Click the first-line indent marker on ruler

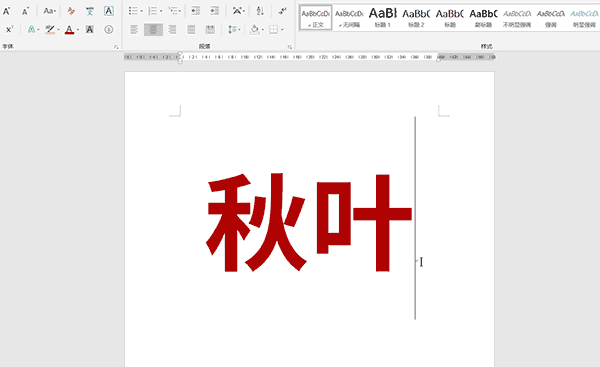point(180,54)
